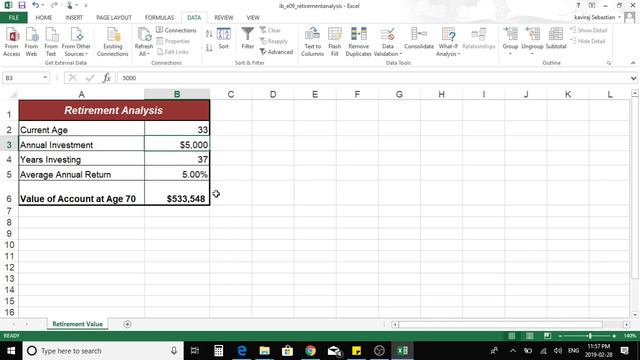640x360 pixels.
Task: Select the Retirement Value sheet tab
Action: (77, 324)
